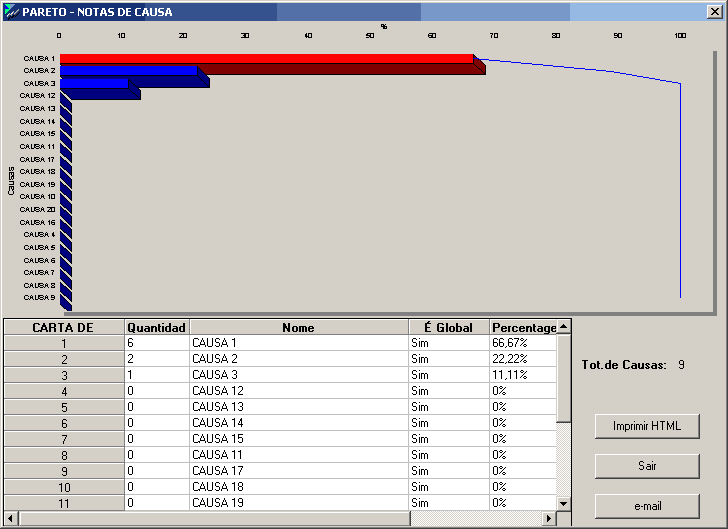
Task: Click the horizontal scrollbar right arrow
Action: (549, 518)
